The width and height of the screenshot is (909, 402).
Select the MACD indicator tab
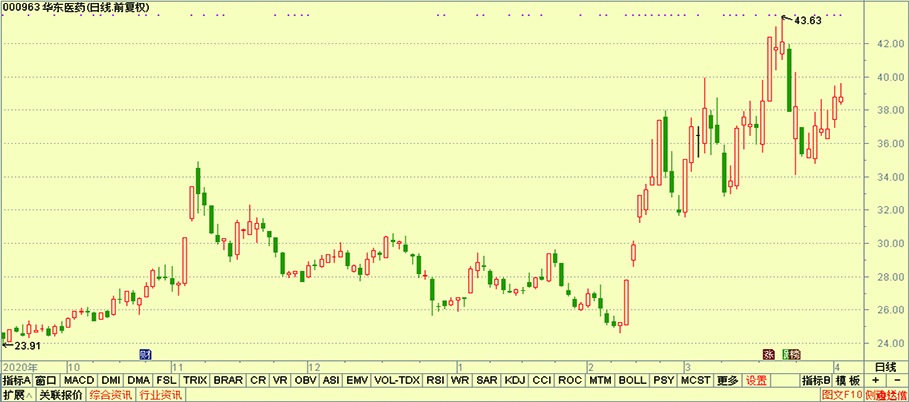78,381
